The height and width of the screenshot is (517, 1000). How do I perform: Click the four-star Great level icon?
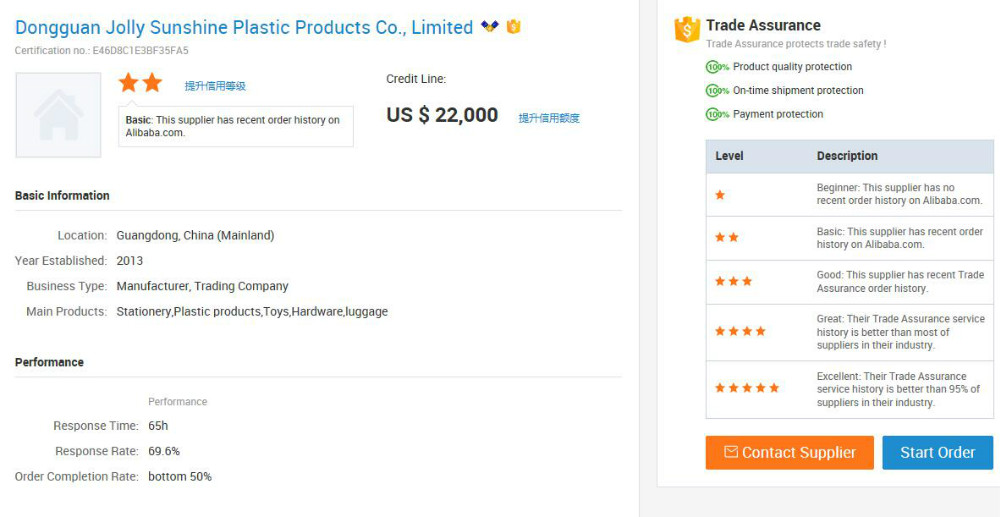point(740,331)
